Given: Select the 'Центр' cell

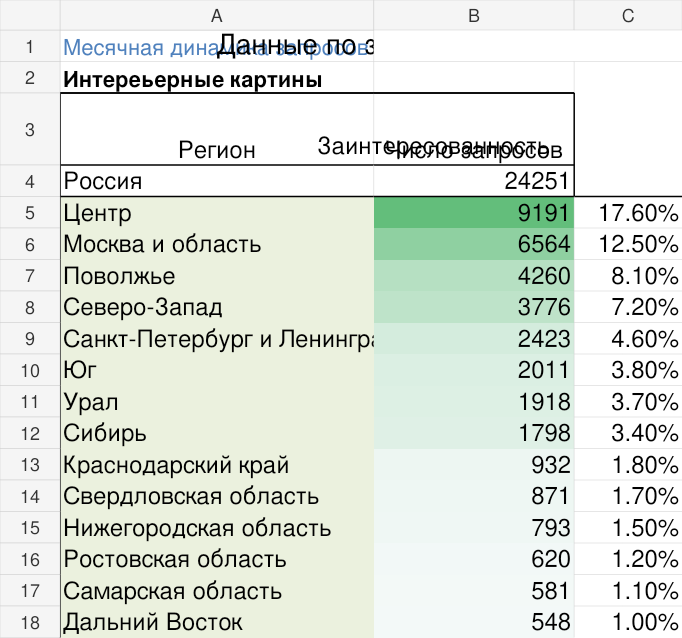Looking at the screenshot, I should [x=217, y=212].
